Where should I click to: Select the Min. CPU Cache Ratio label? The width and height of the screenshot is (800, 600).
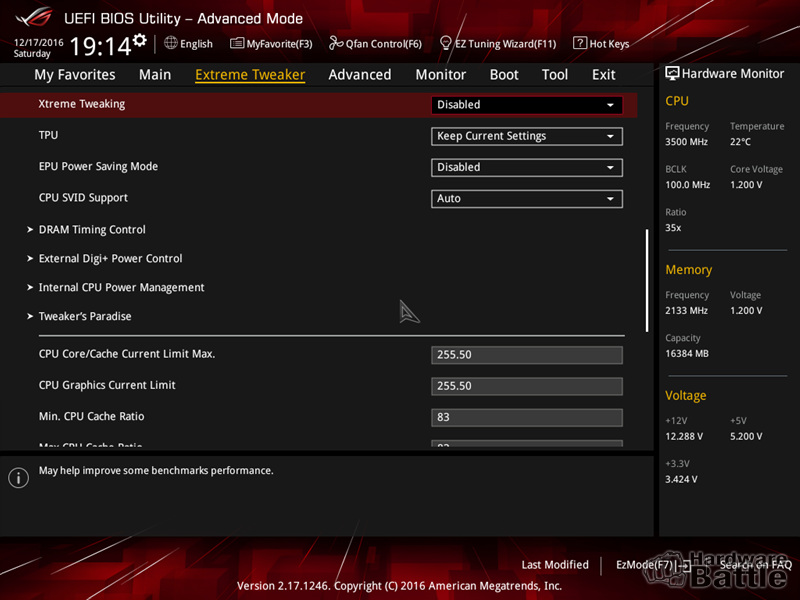click(x=91, y=416)
